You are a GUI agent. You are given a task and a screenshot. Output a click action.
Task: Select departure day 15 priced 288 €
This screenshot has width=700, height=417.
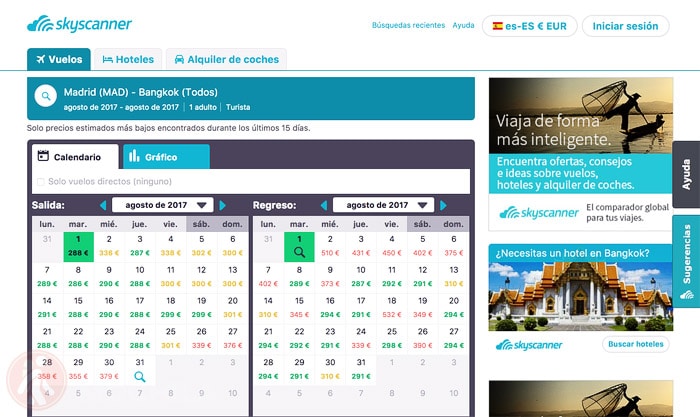[x=78, y=308]
